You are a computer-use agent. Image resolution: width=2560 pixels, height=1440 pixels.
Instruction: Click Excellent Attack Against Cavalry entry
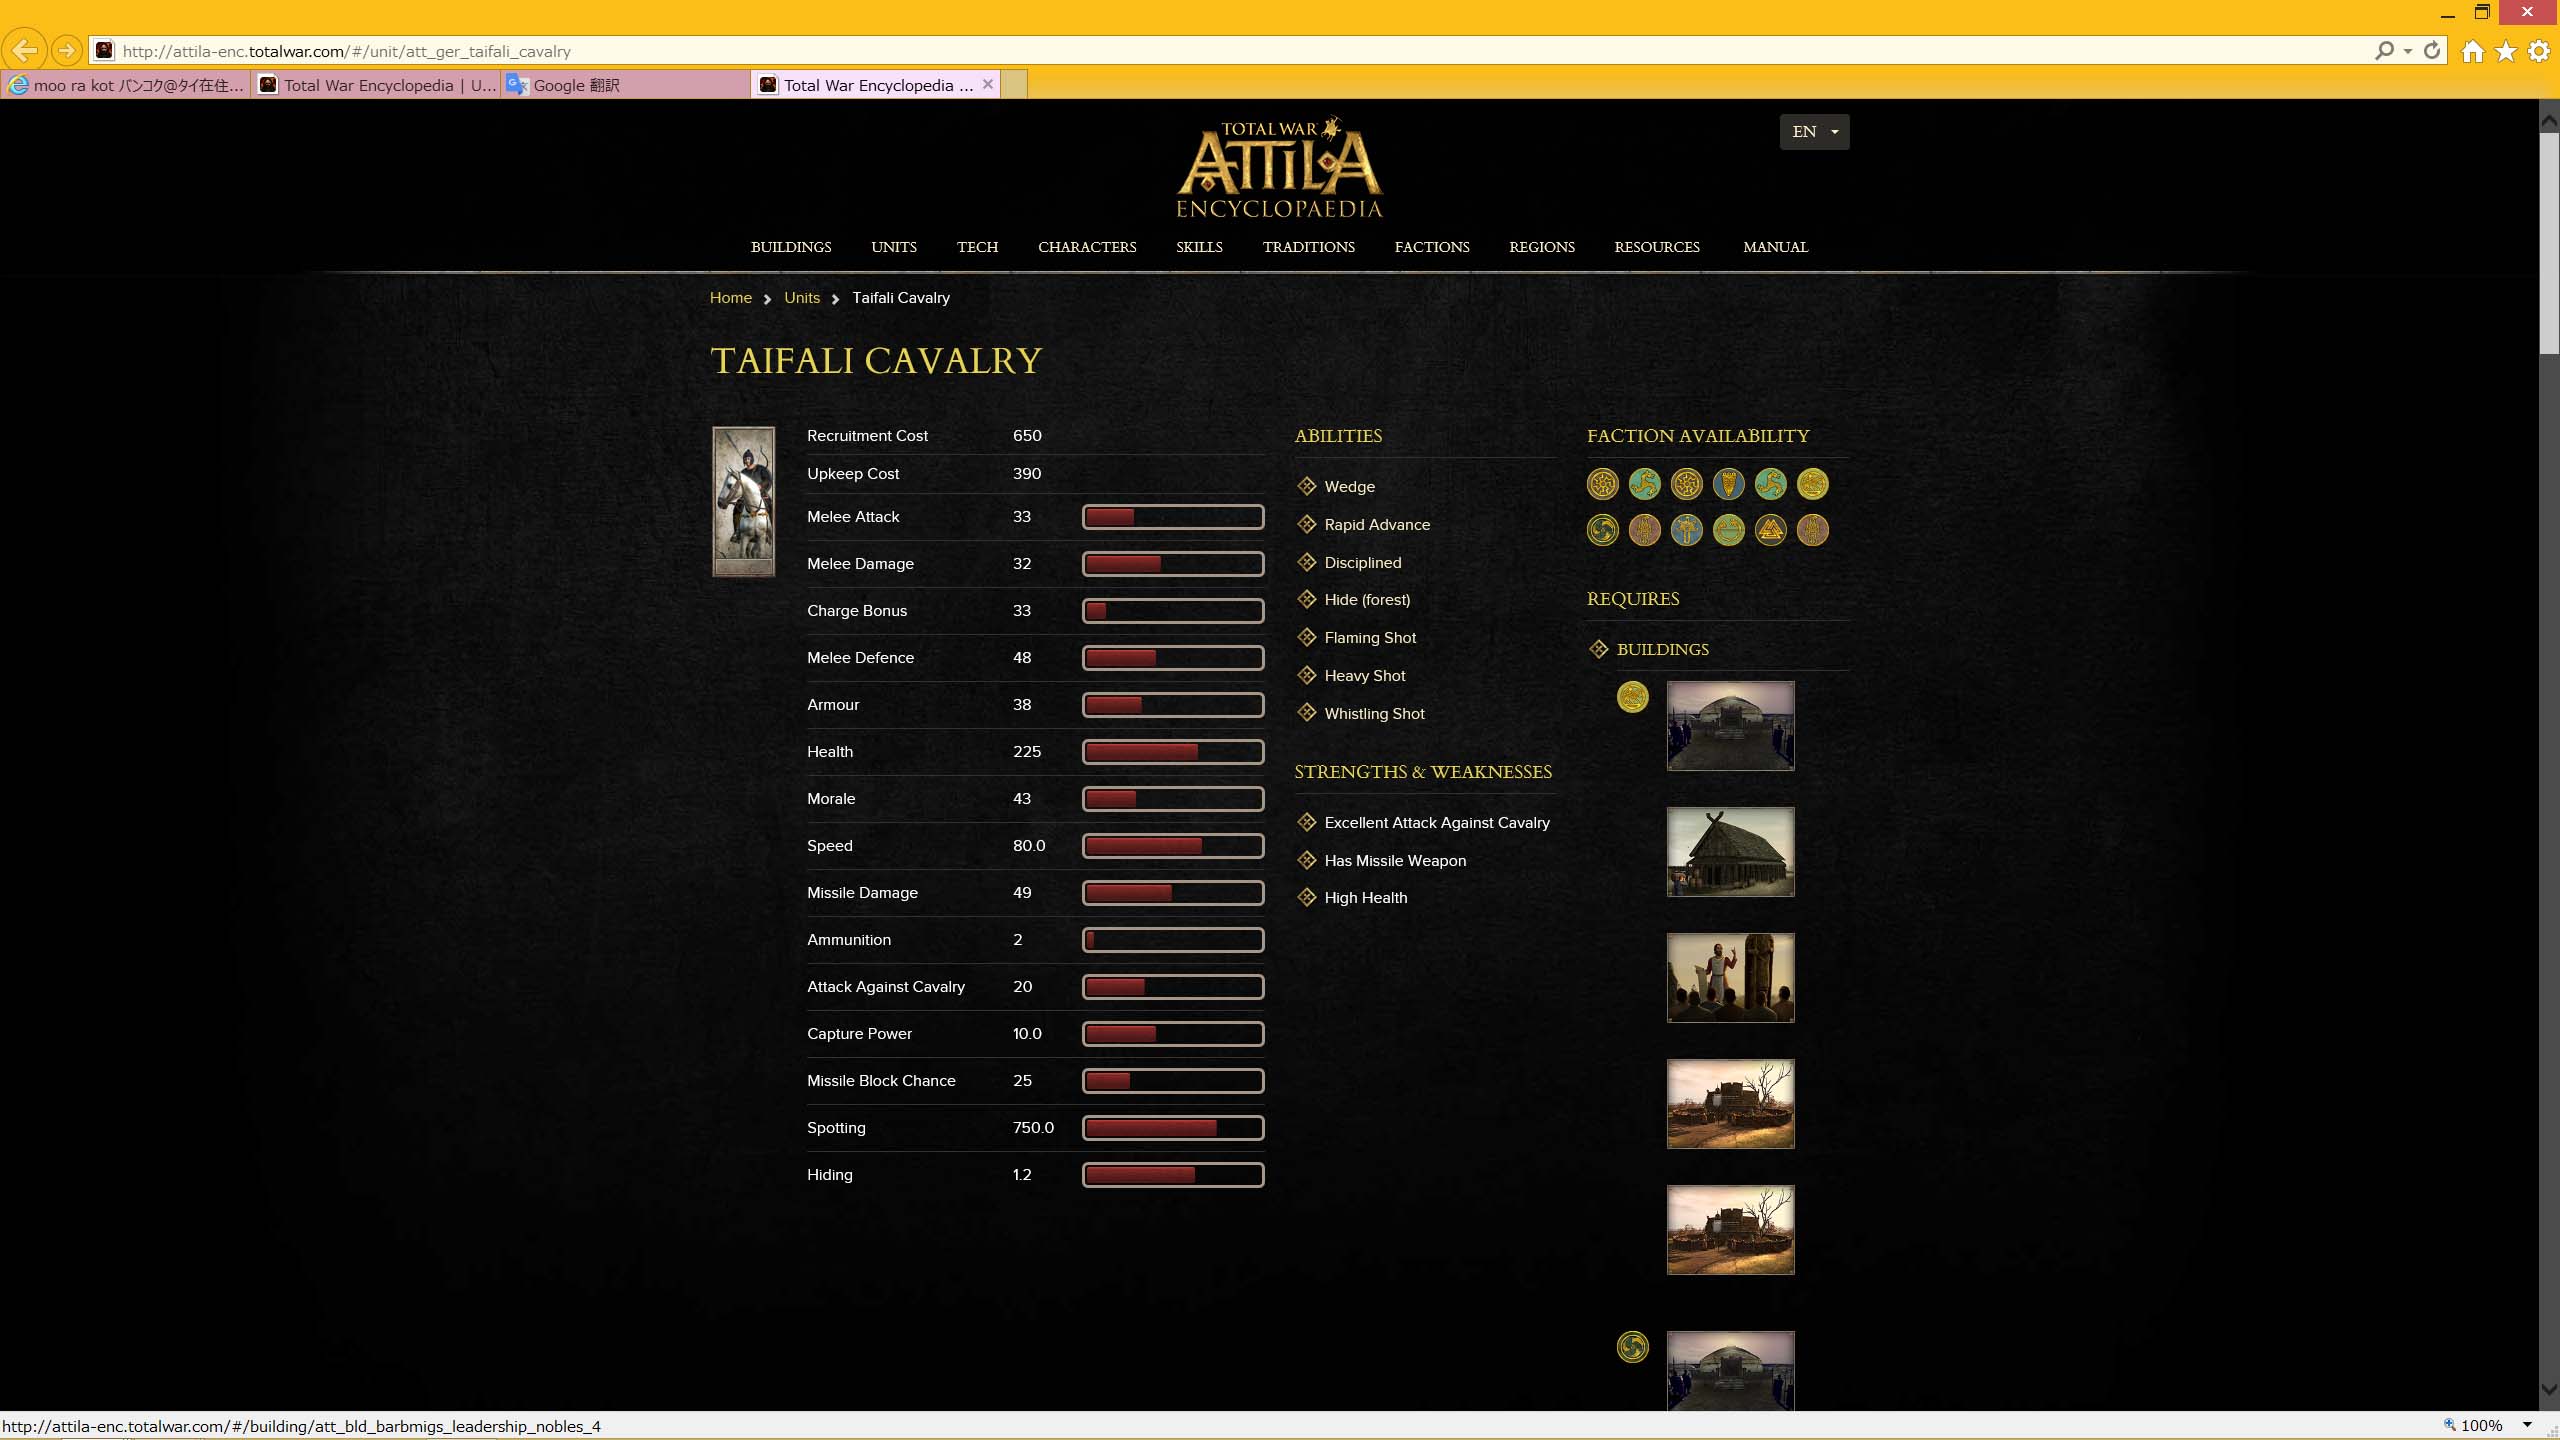tap(1436, 822)
